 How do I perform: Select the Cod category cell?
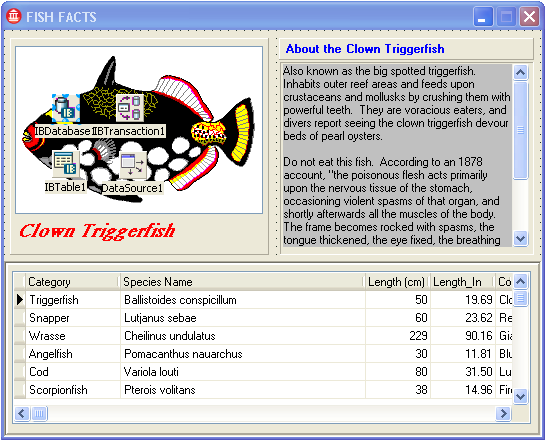click(73, 372)
